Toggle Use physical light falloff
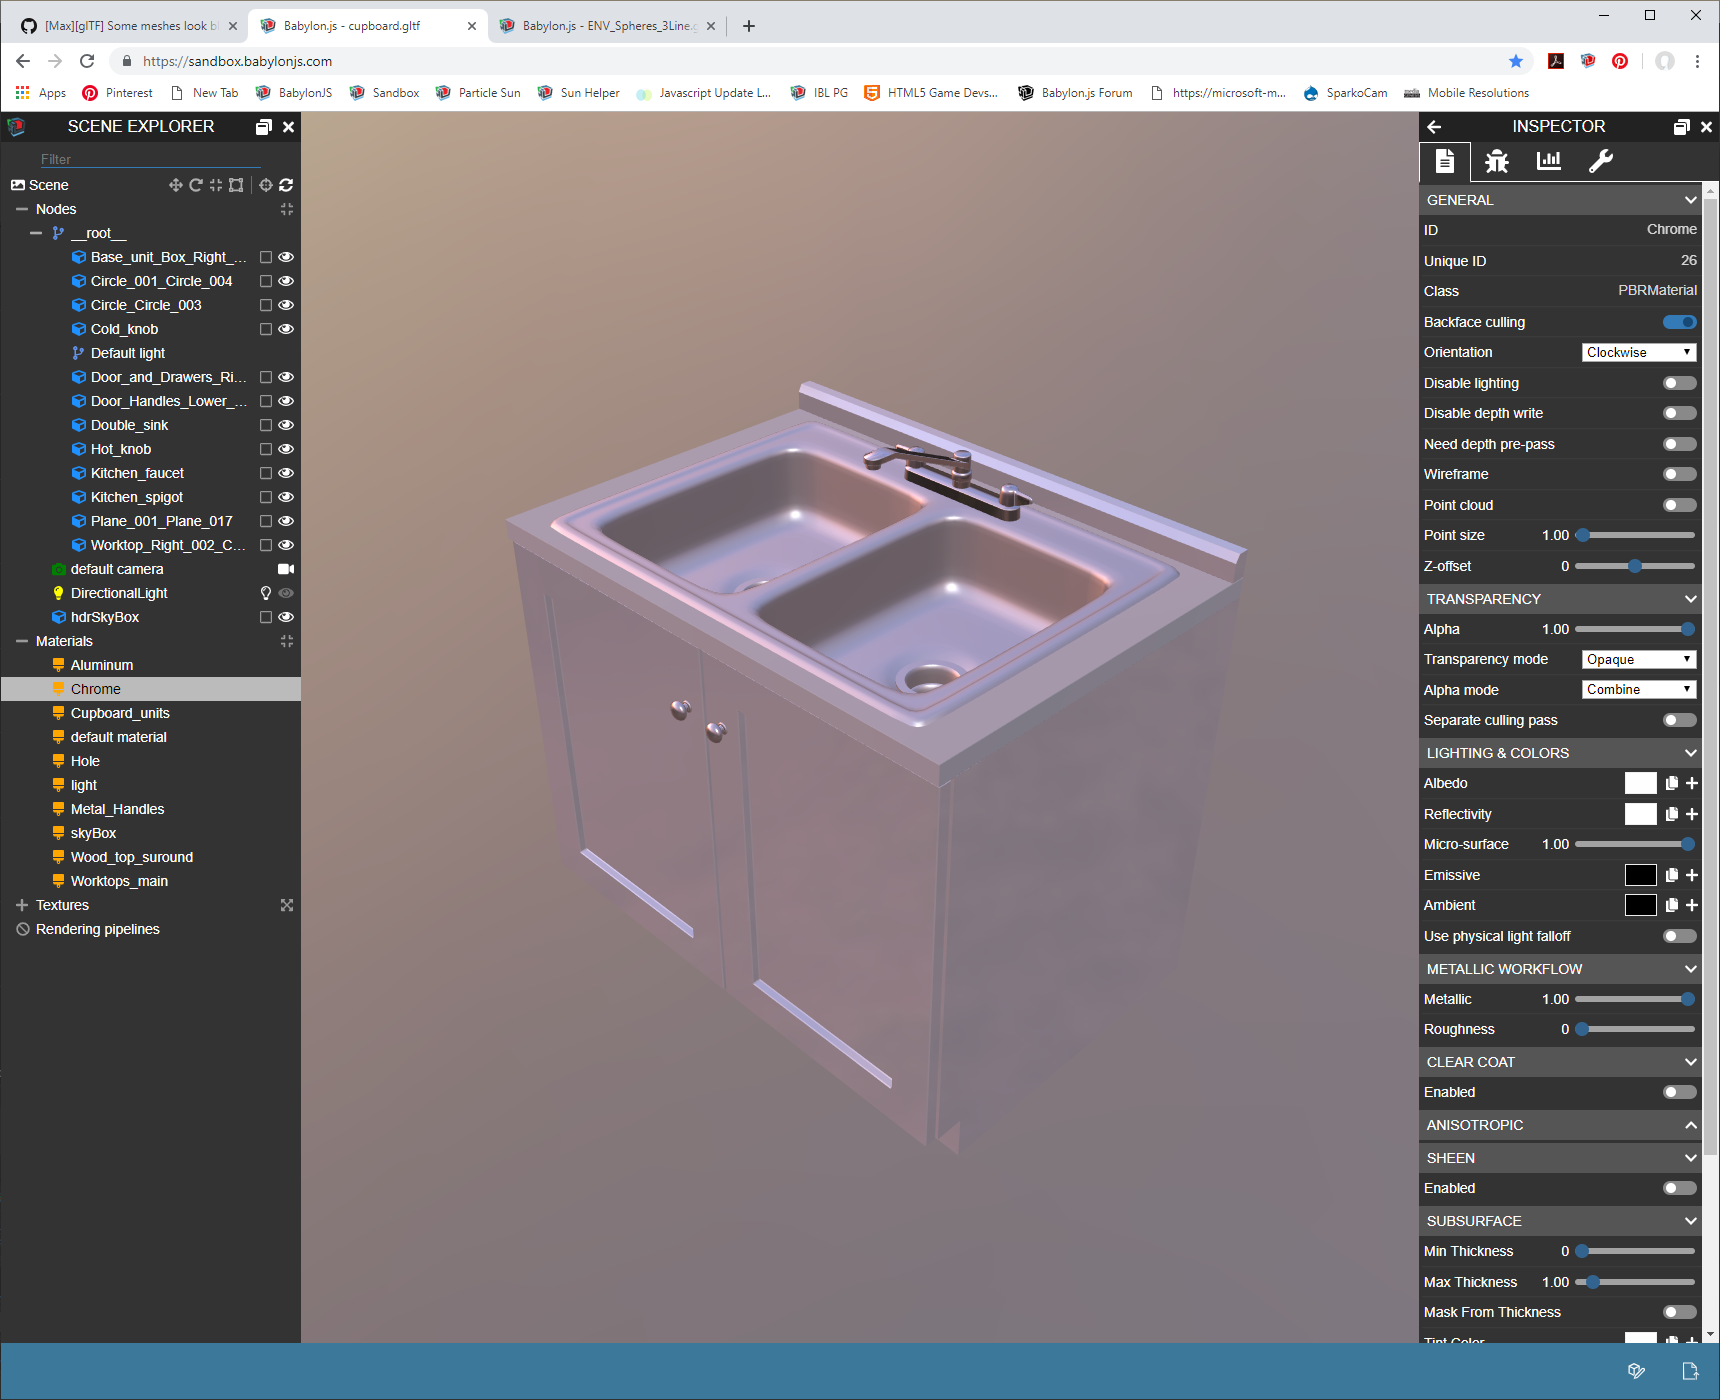The image size is (1720, 1400). pyautogui.click(x=1680, y=936)
